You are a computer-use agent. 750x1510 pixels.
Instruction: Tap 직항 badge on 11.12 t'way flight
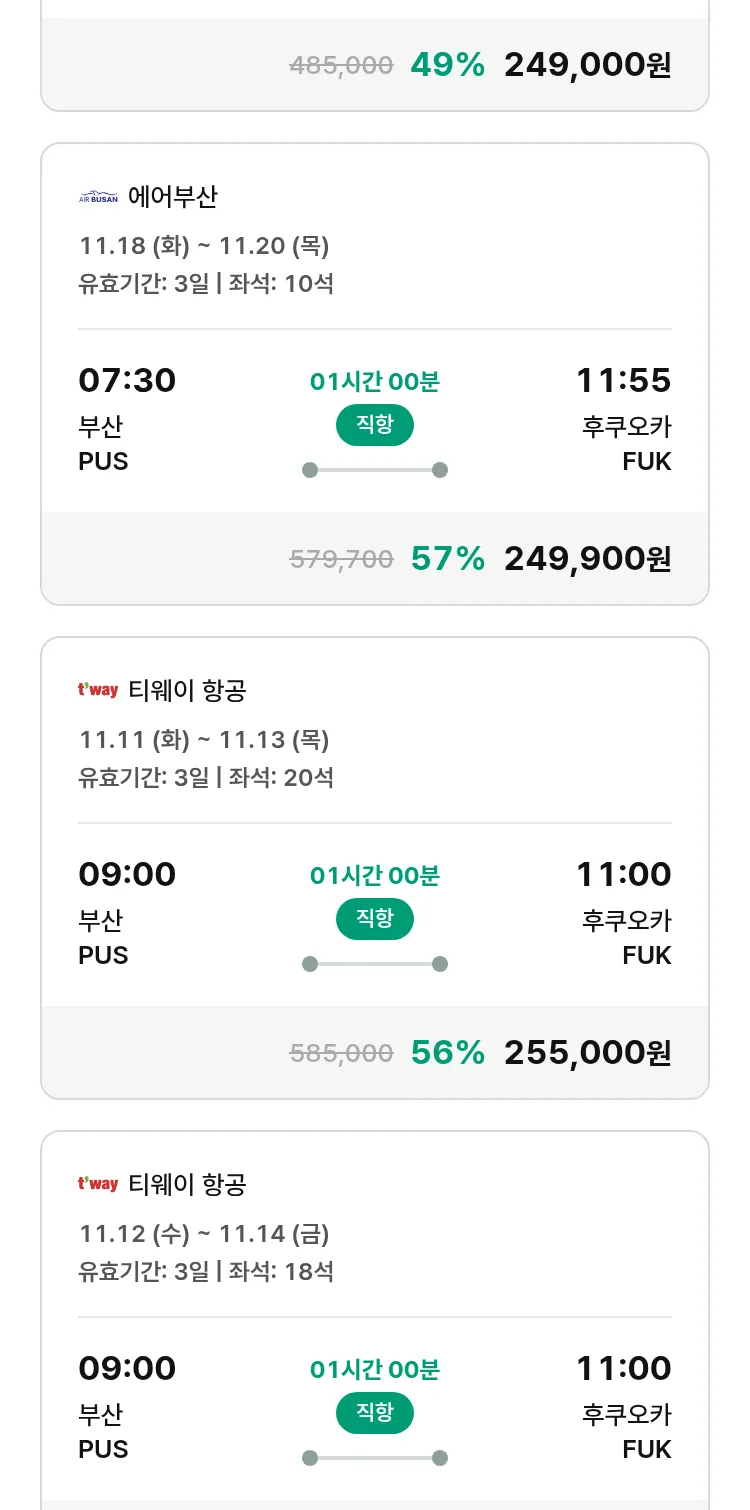coord(375,1413)
